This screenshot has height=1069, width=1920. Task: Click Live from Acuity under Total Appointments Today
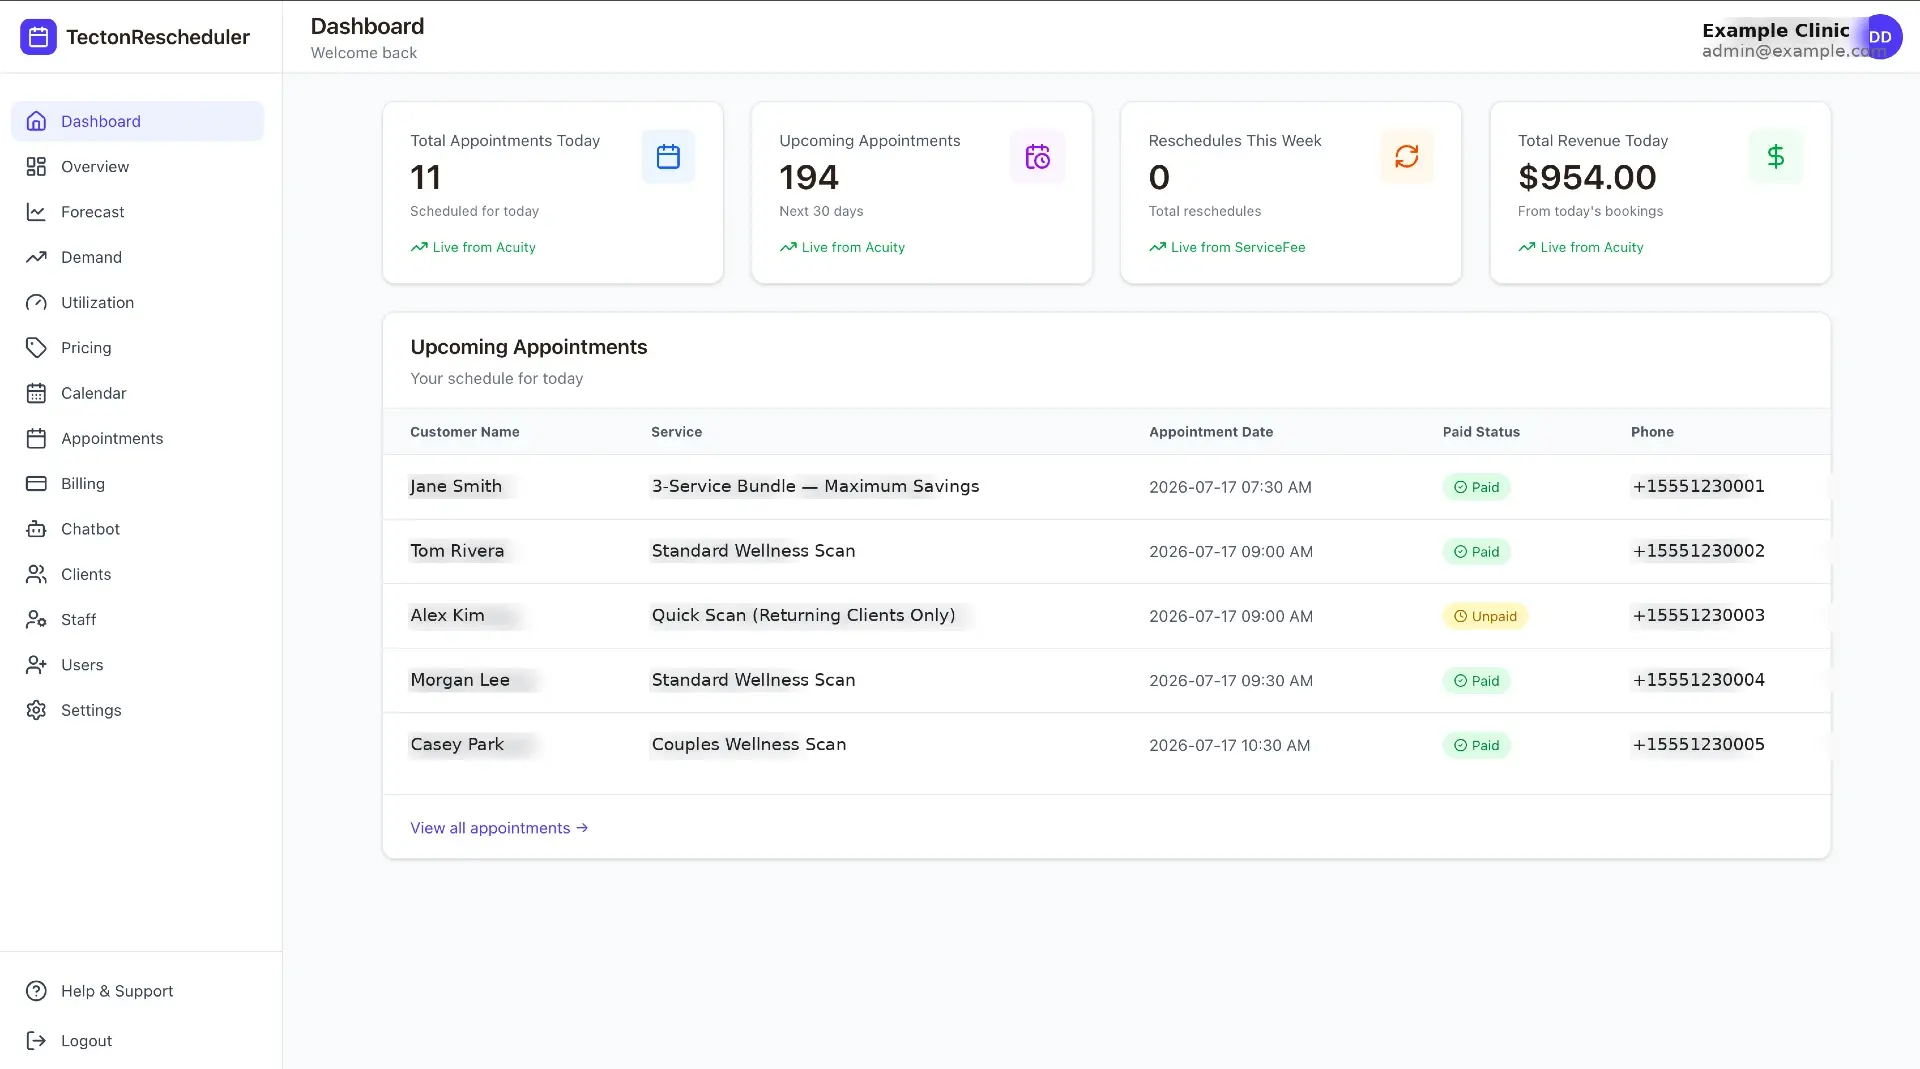click(x=484, y=247)
